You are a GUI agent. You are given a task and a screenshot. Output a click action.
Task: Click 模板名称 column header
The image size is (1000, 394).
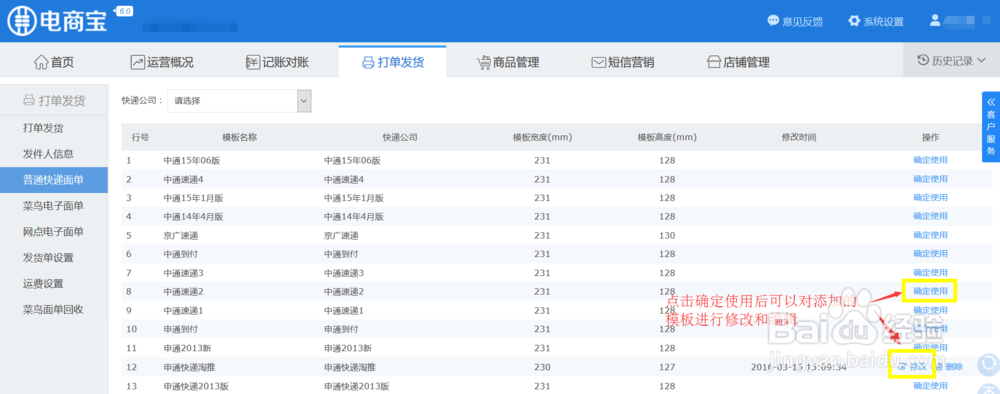(x=239, y=137)
